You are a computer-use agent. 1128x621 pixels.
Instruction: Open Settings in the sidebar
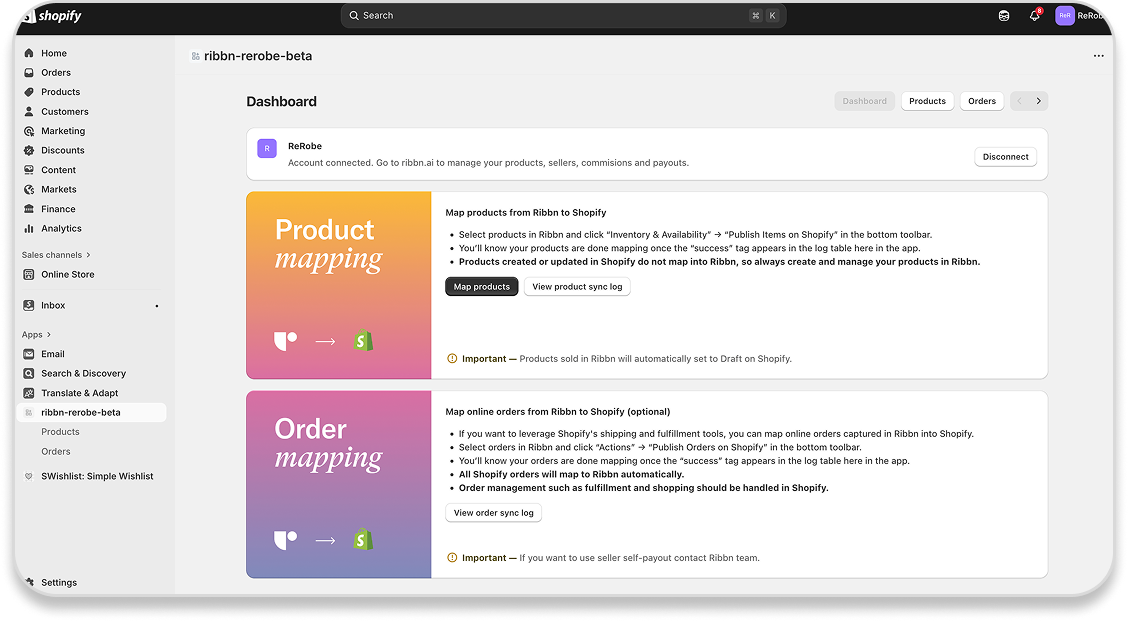[59, 582]
